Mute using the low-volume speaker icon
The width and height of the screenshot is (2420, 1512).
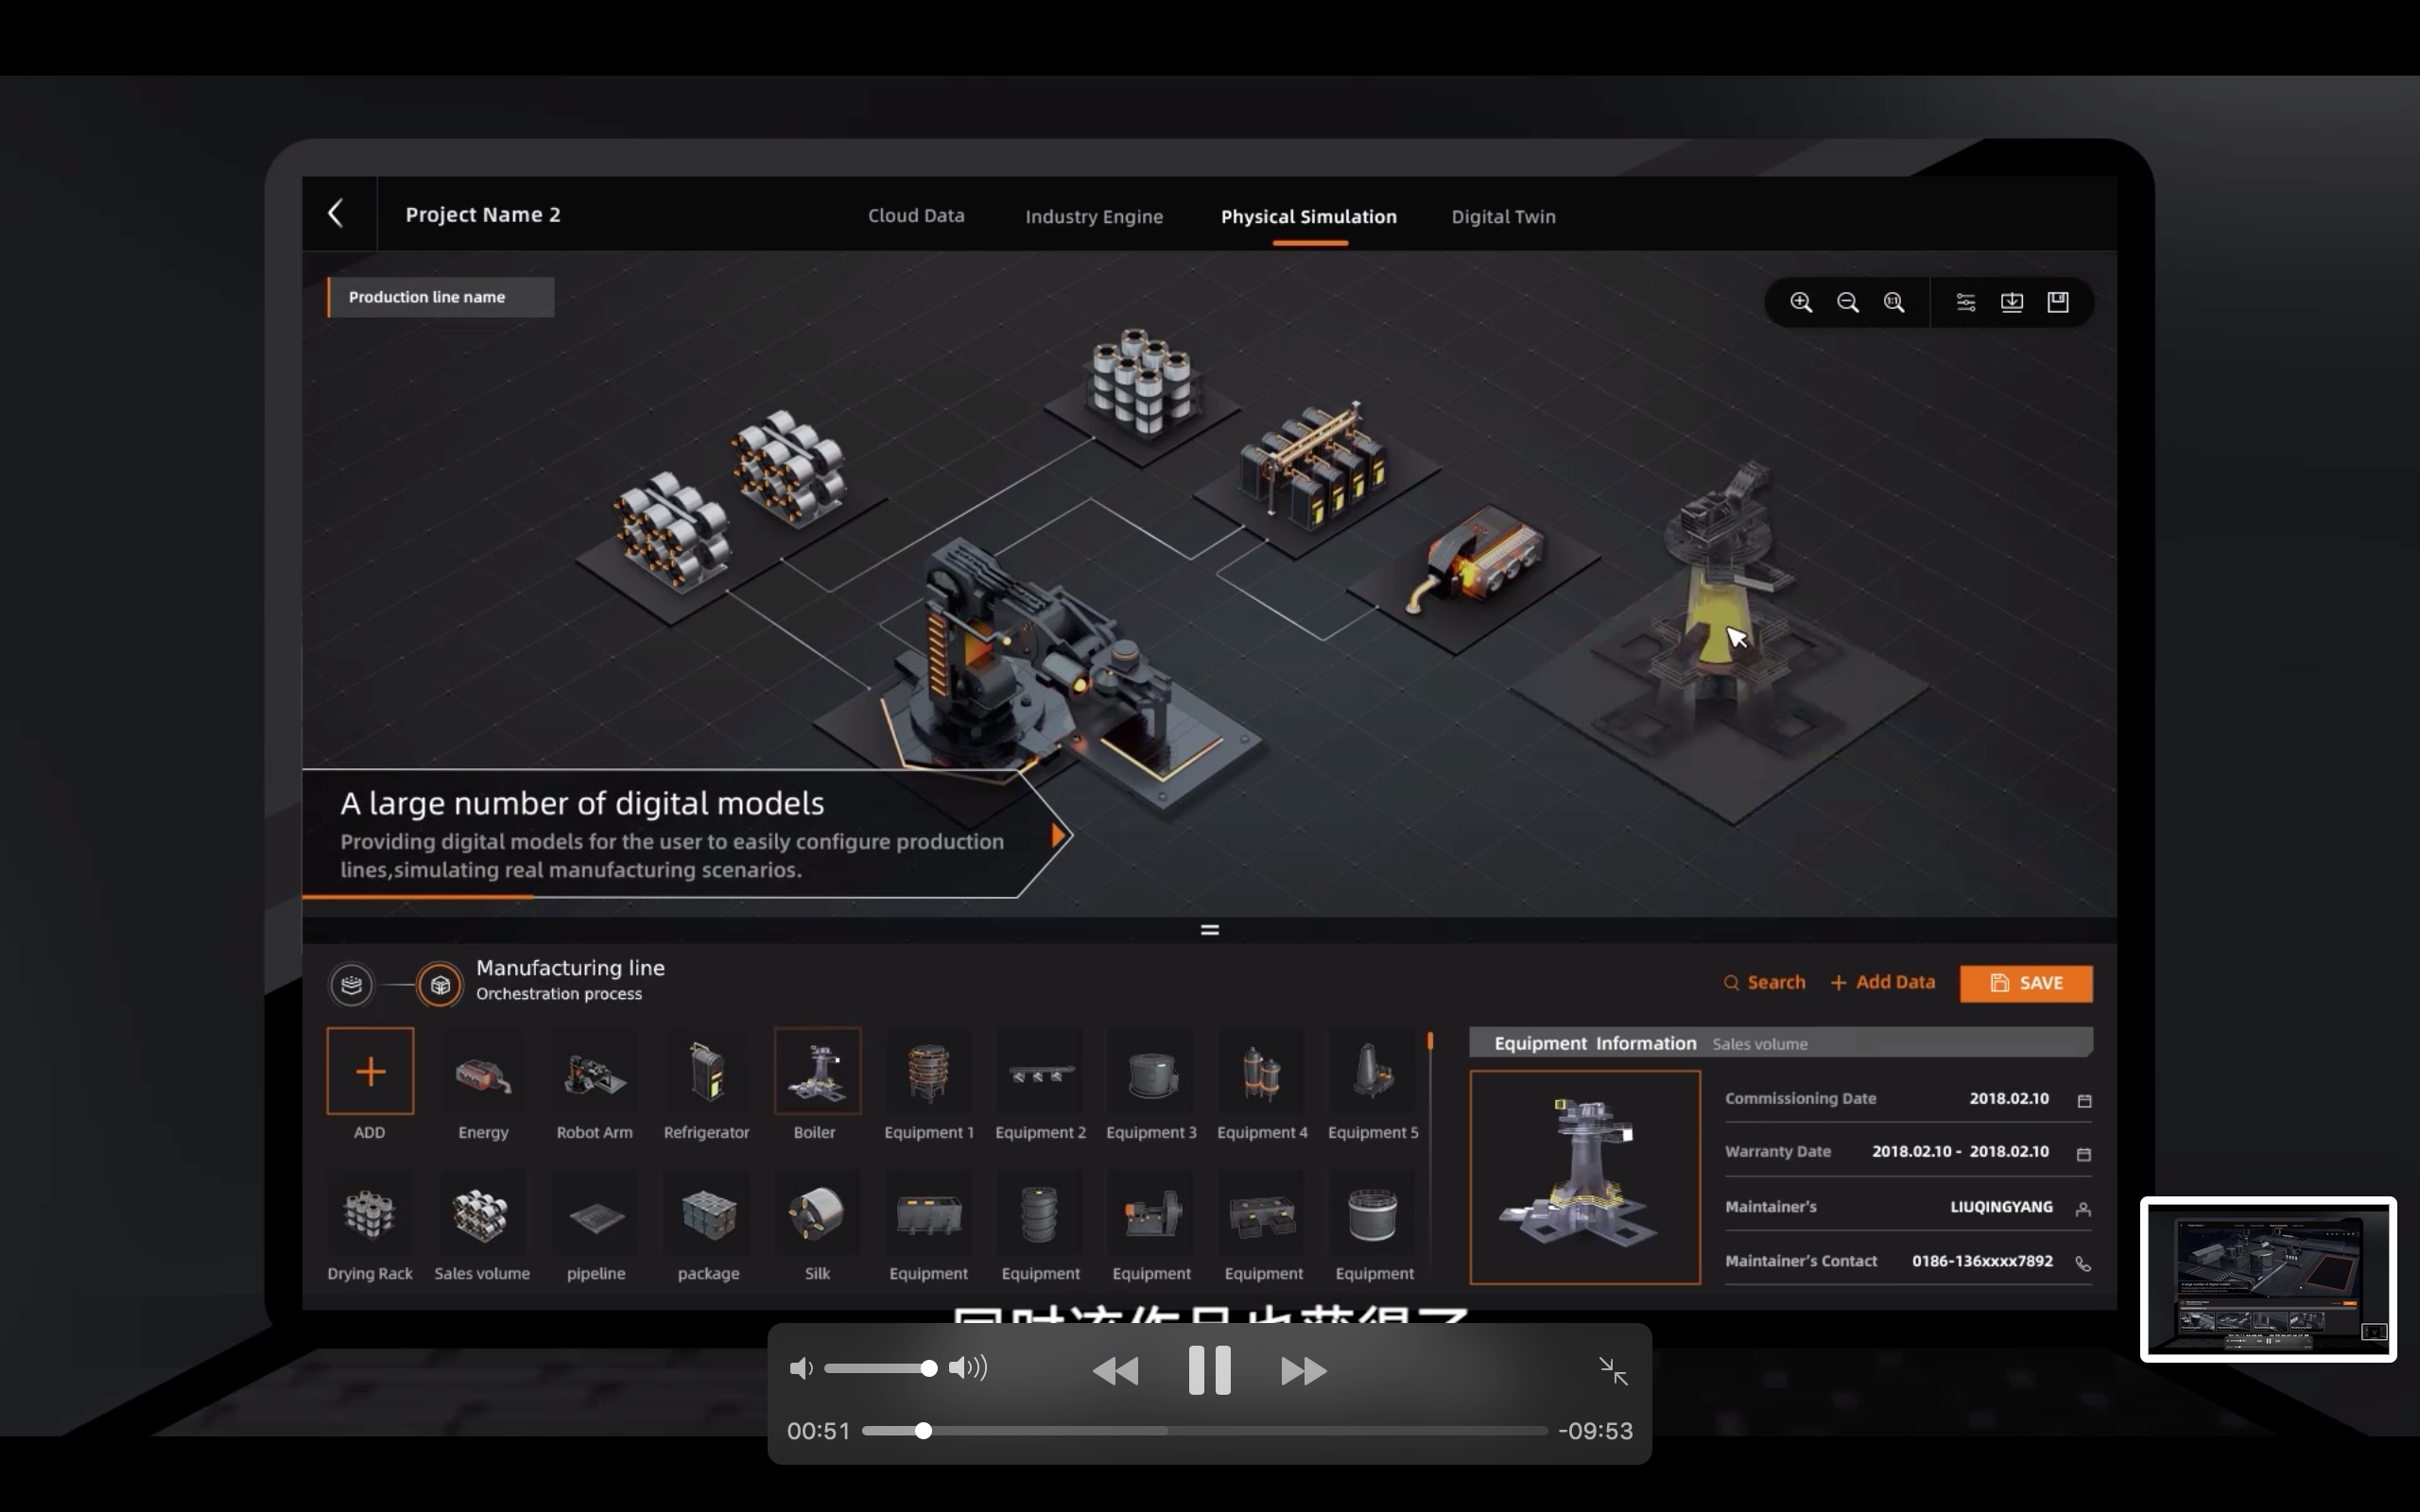(x=801, y=1368)
